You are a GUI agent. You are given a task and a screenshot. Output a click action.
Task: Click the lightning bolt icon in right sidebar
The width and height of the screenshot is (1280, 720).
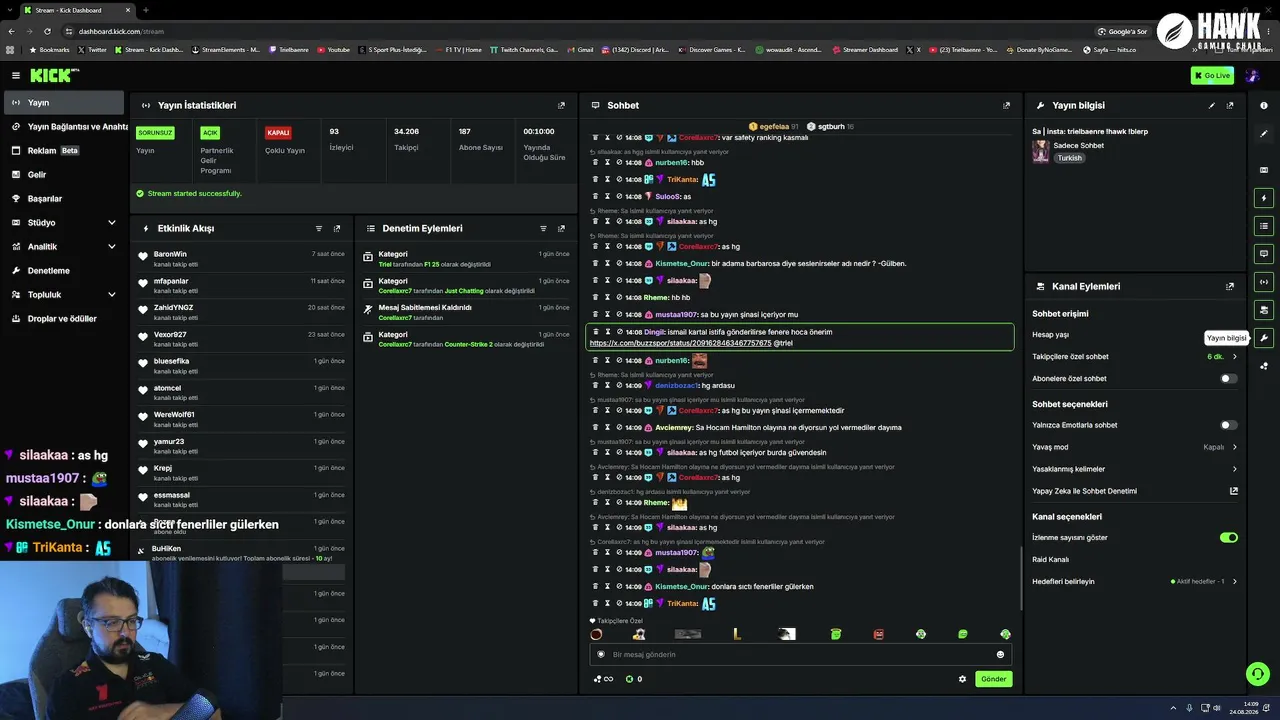1264,198
